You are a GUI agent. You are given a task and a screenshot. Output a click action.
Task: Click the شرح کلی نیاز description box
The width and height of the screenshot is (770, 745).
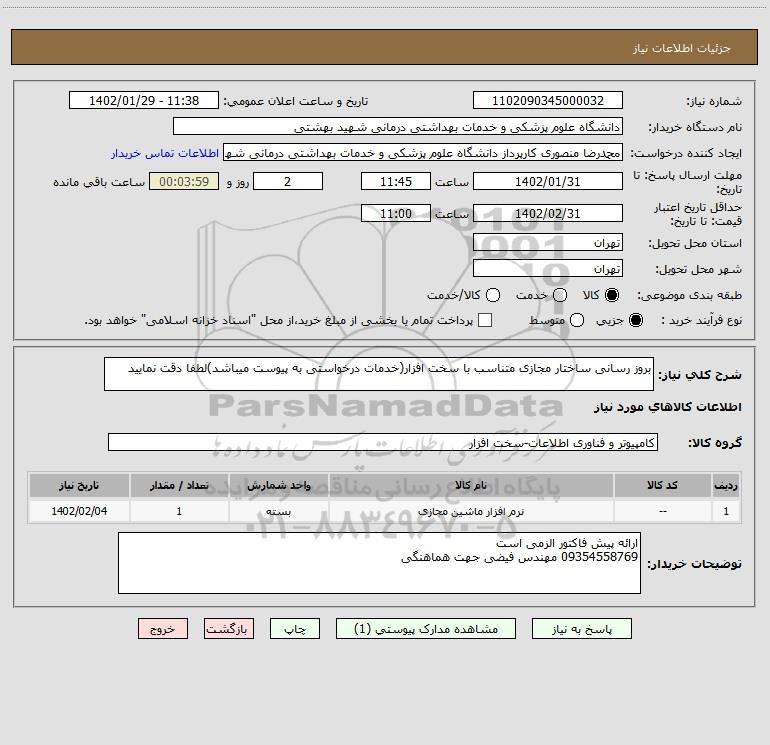click(379, 374)
